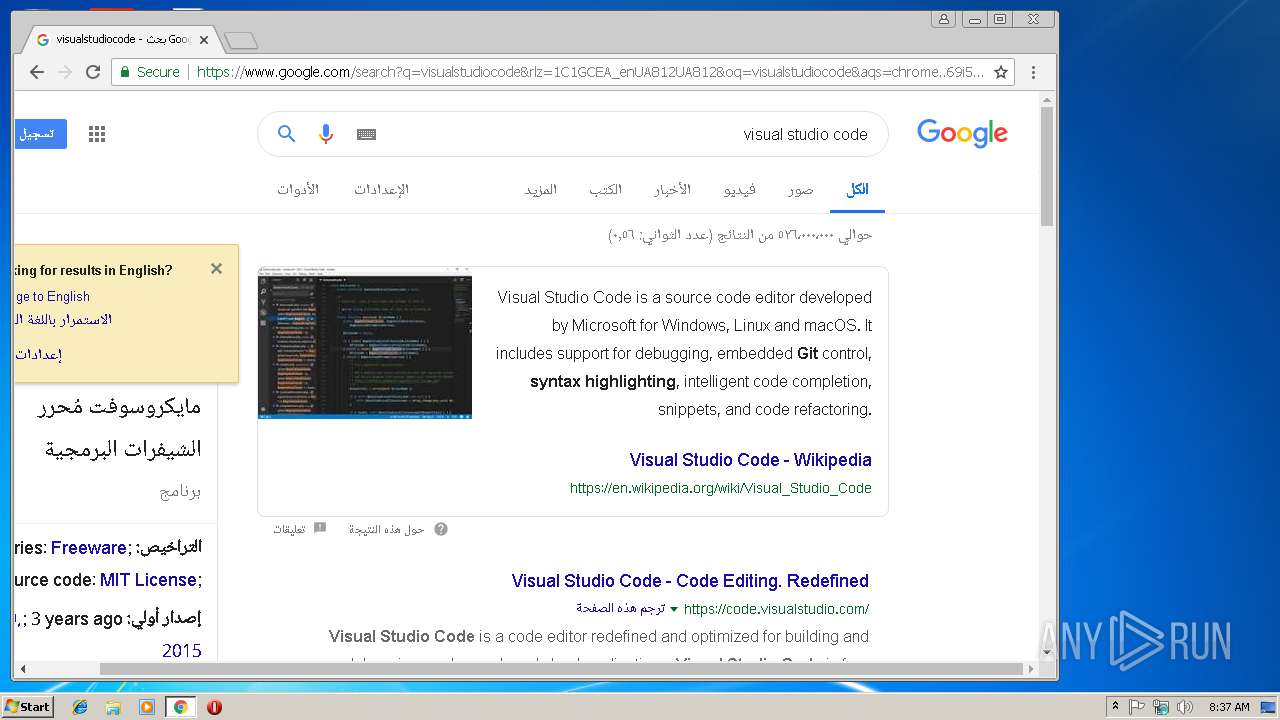
Task: Click the 2015 release year link
Action: click(x=182, y=651)
